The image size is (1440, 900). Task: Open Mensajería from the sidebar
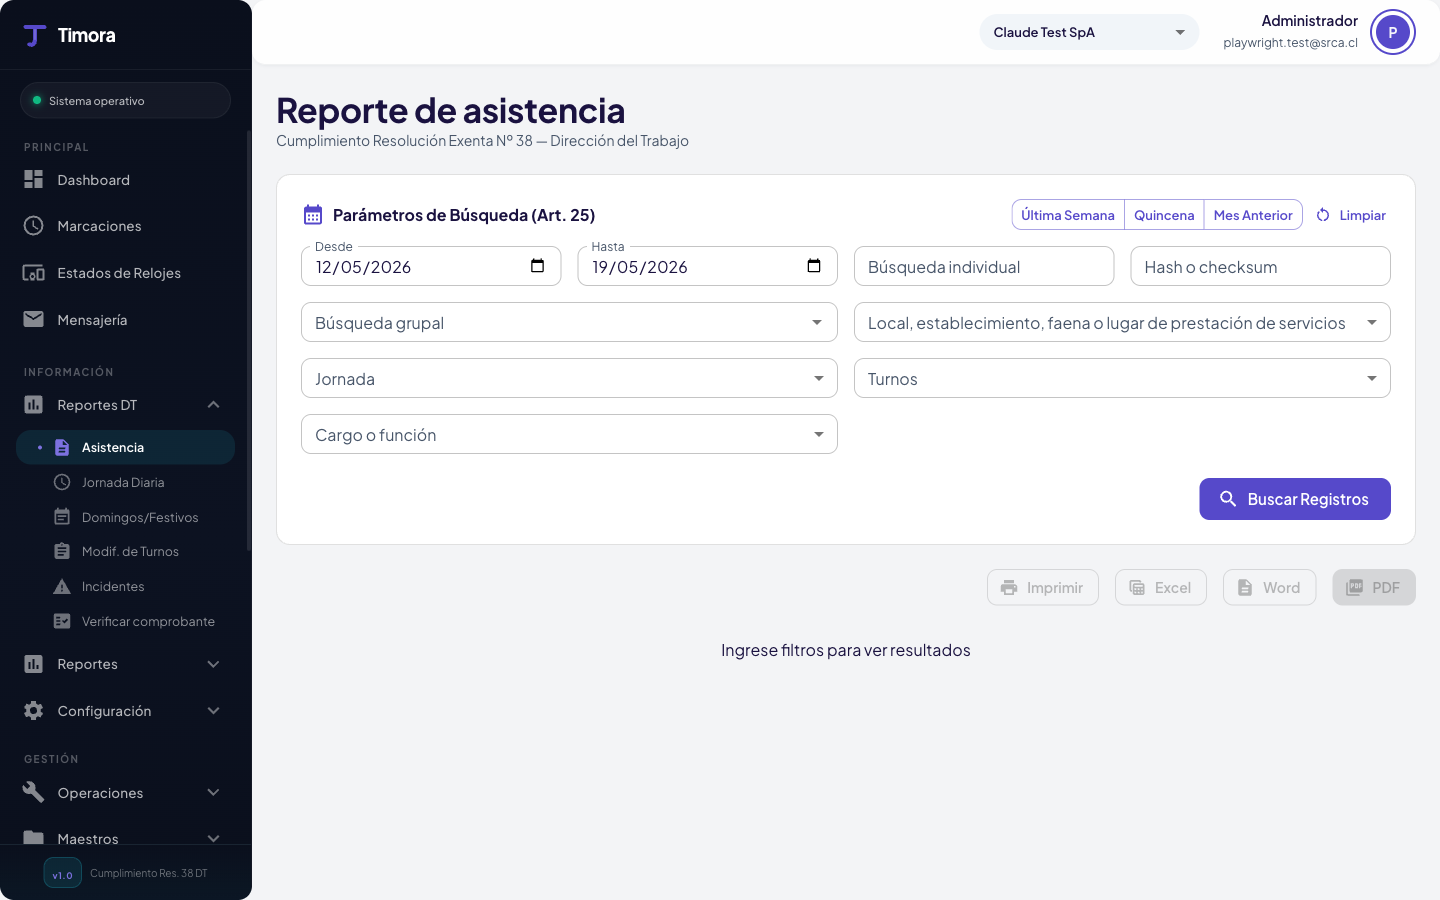pyautogui.click(x=125, y=320)
